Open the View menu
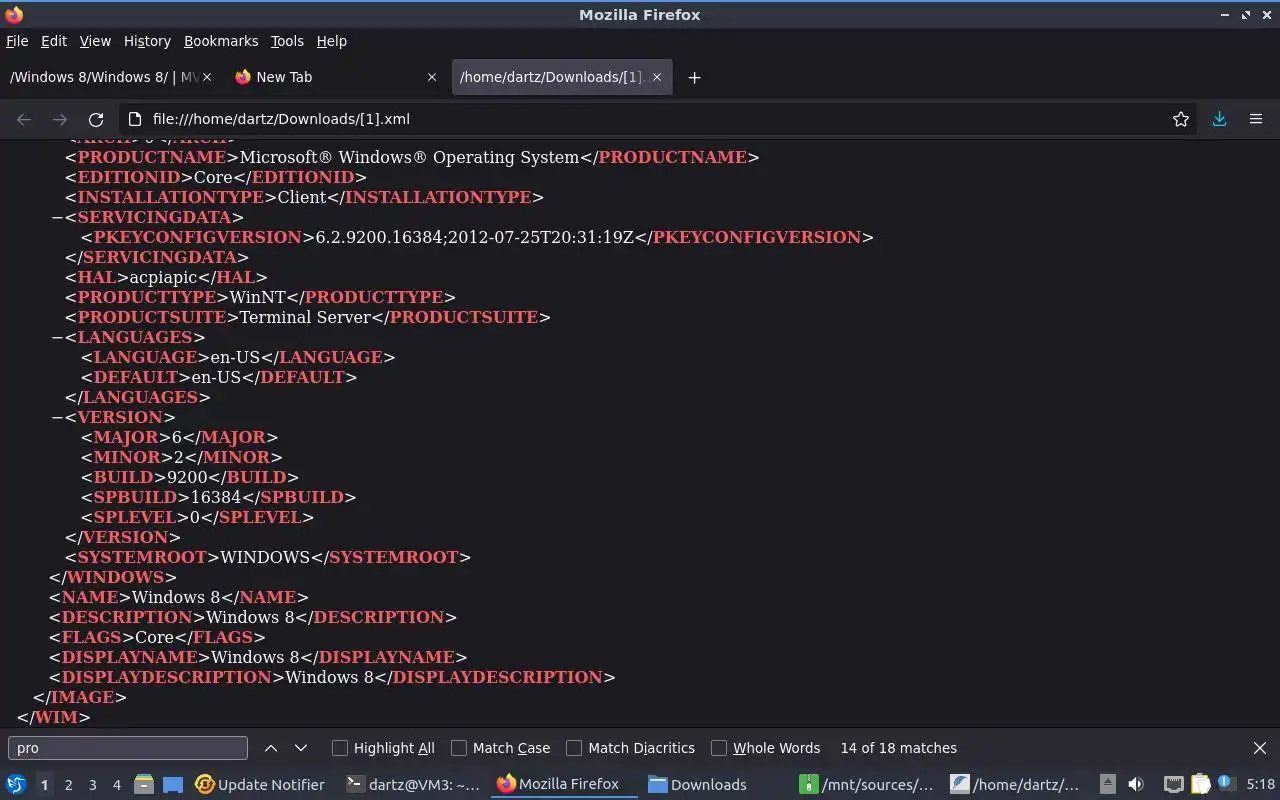Image resolution: width=1280 pixels, height=800 pixels. pos(95,41)
